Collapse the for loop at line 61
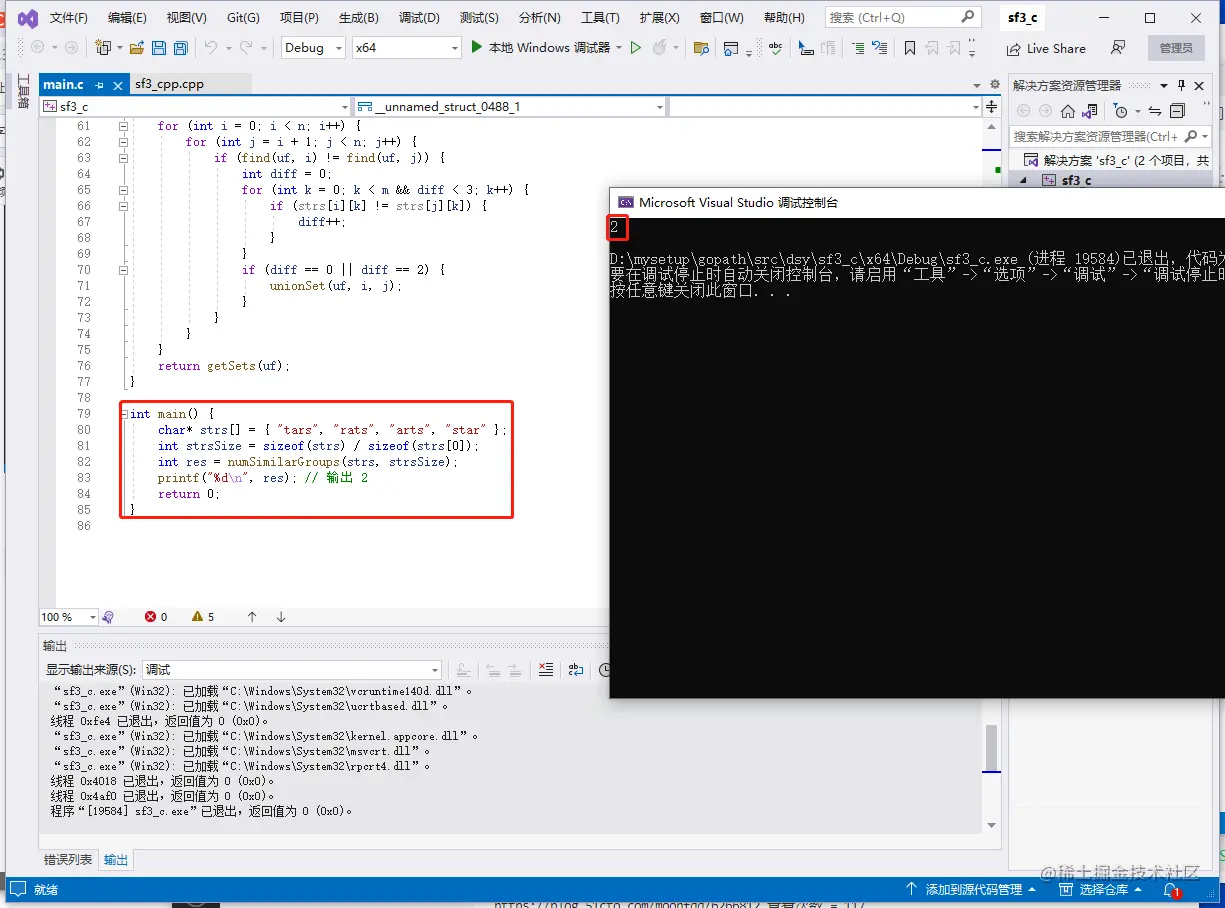1225x908 pixels. click(x=124, y=126)
